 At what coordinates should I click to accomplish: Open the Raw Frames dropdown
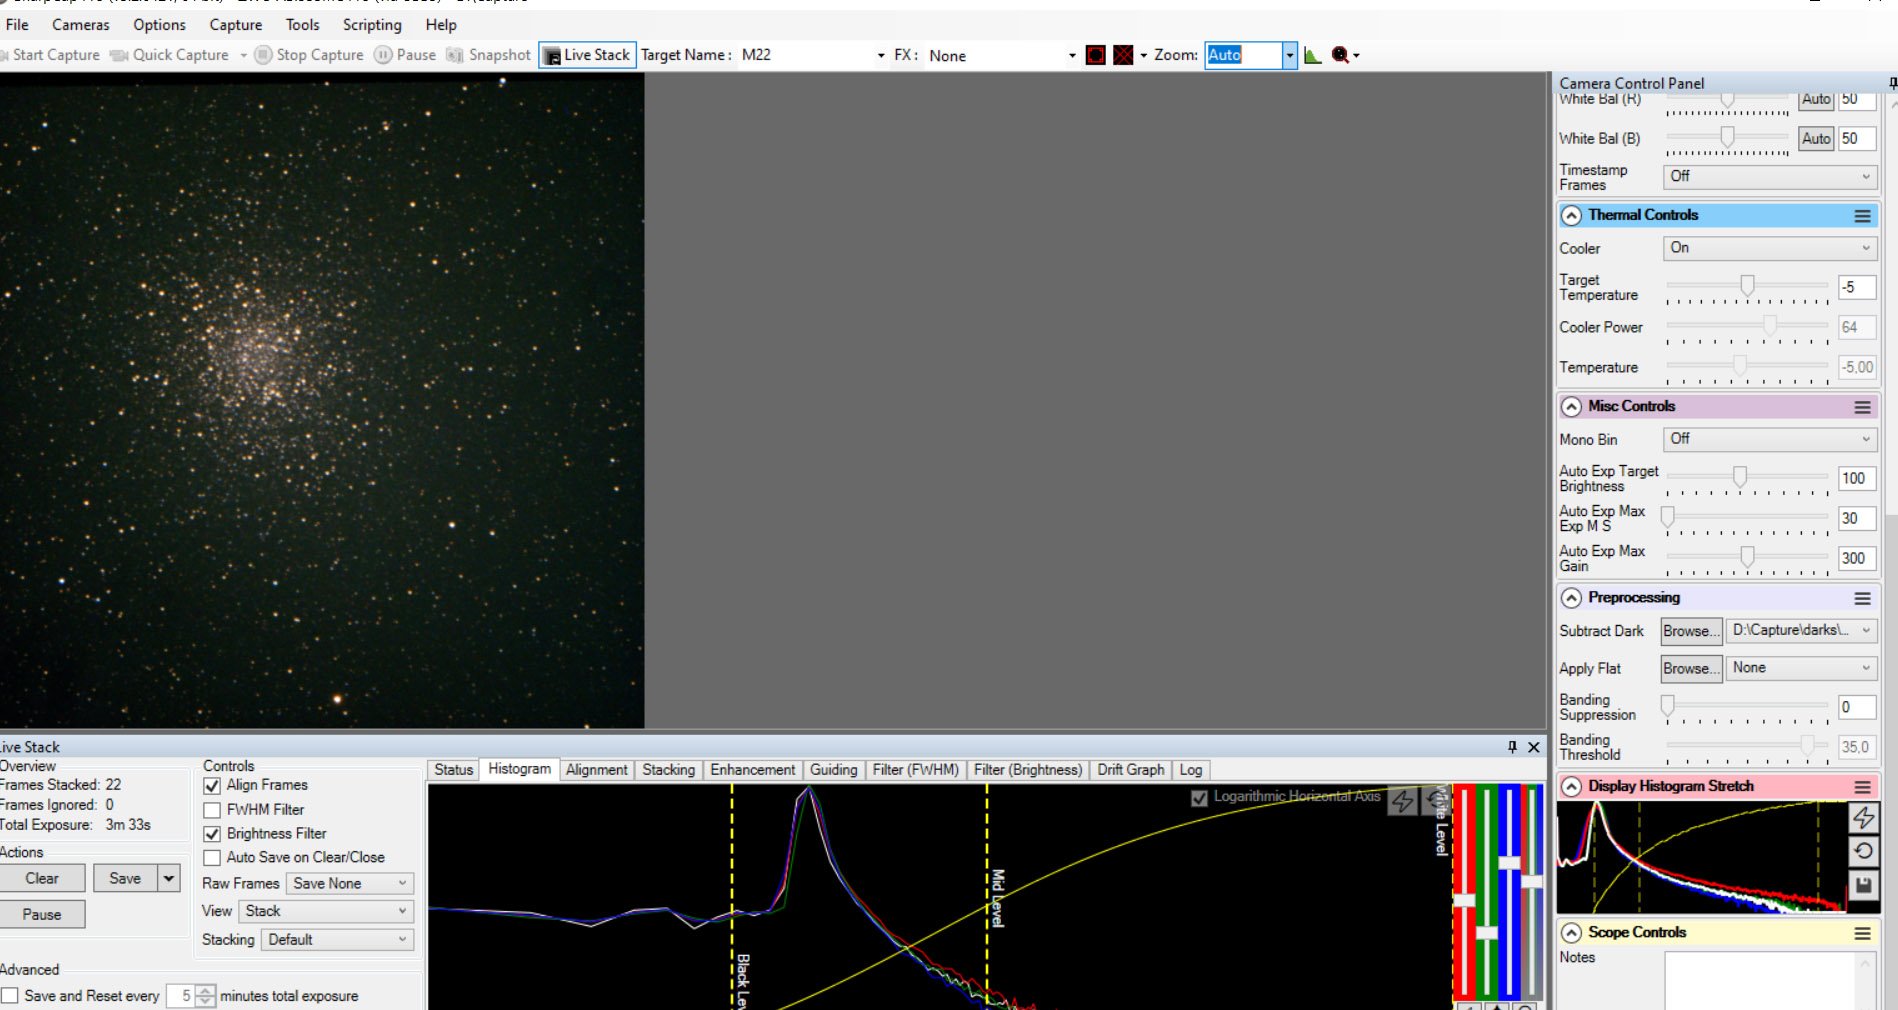click(x=350, y=884)
